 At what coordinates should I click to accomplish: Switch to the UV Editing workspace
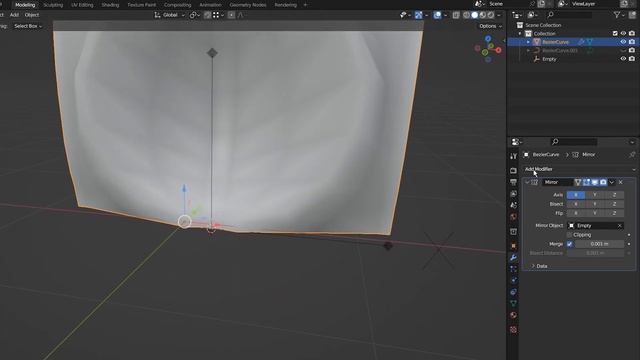click(x=82, y=5)
